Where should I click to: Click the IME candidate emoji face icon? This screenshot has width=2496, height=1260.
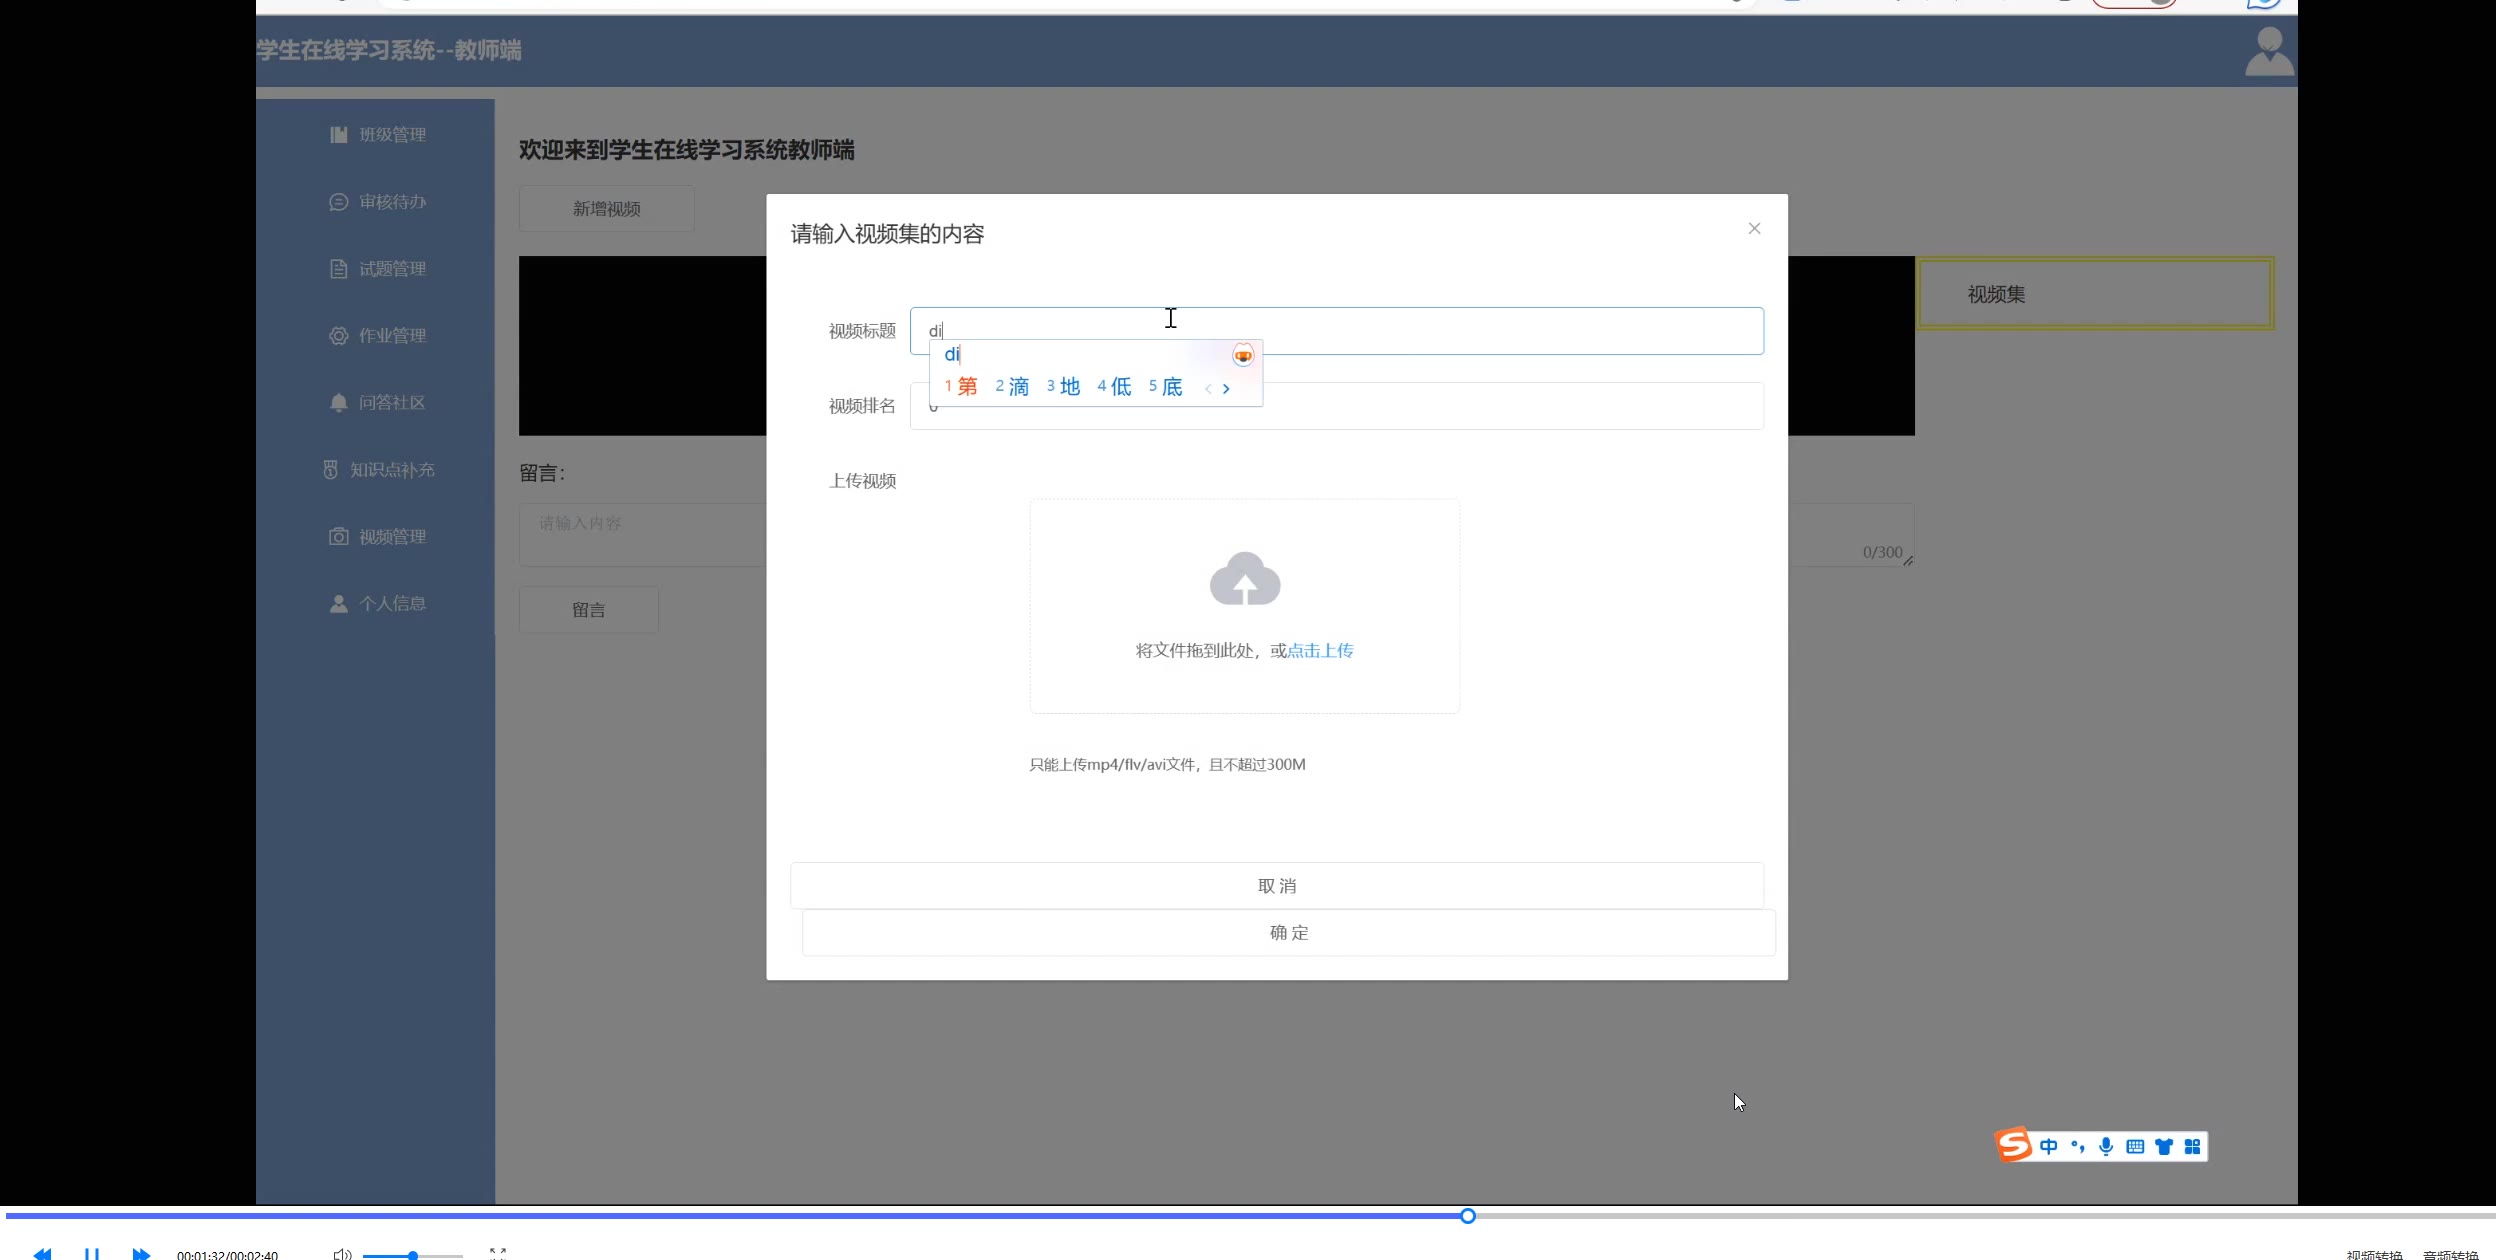tap(1242, 355)
